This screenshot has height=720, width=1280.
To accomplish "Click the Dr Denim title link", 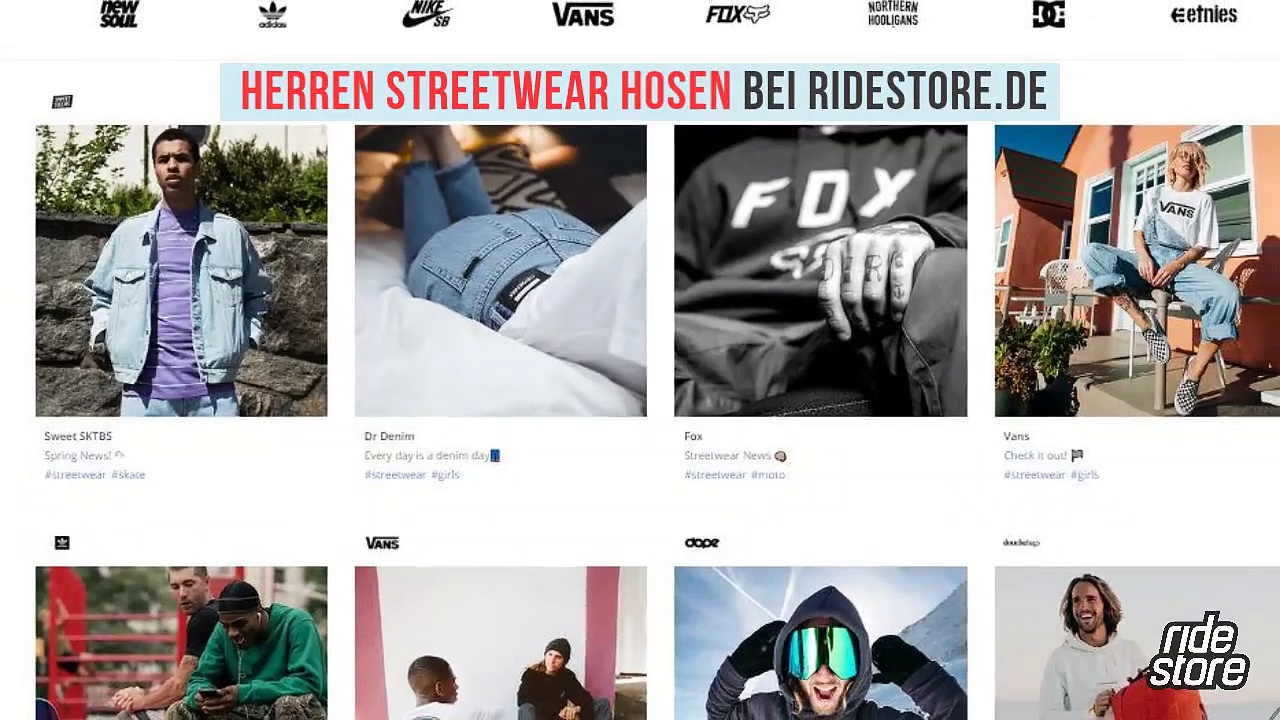I will [389, 436].
